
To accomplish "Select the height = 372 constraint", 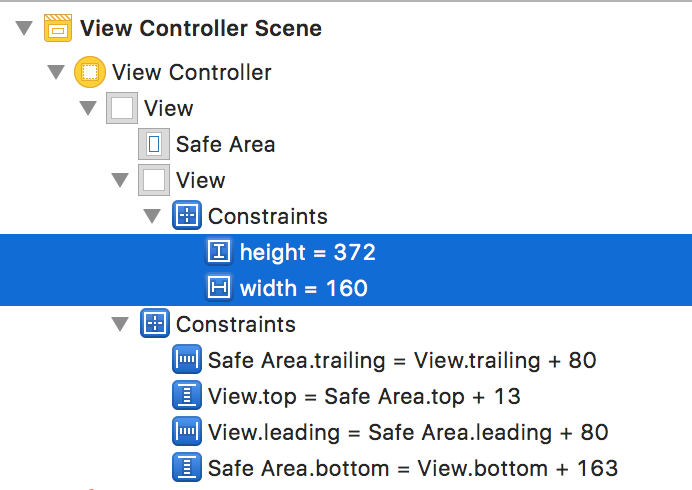I will coord(346,252).
